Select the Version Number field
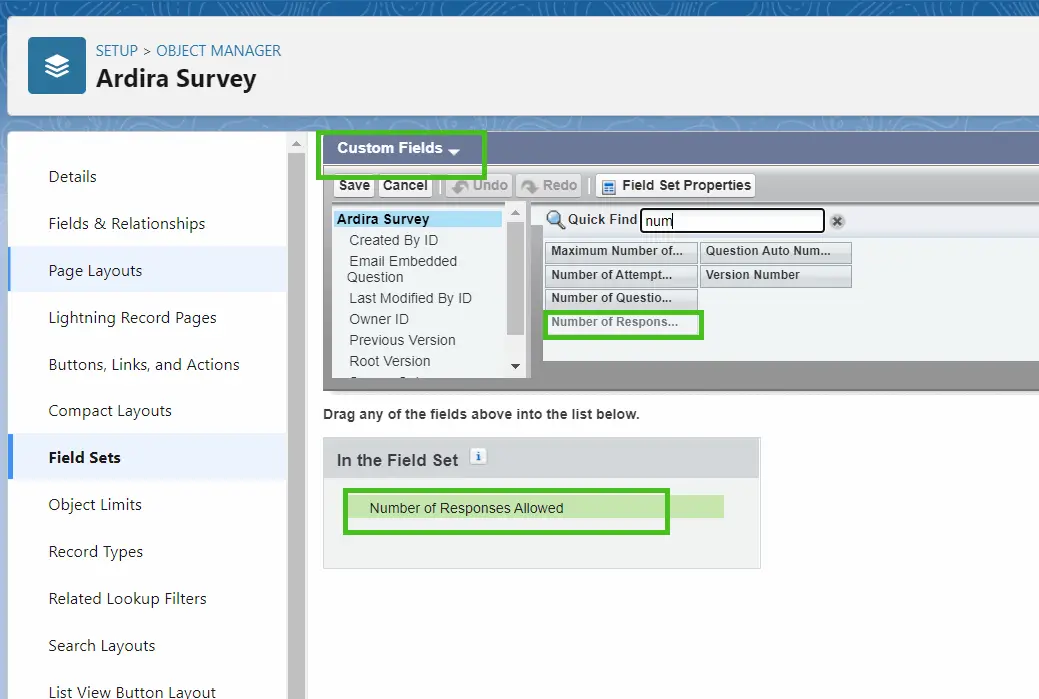 click(776, 275)
